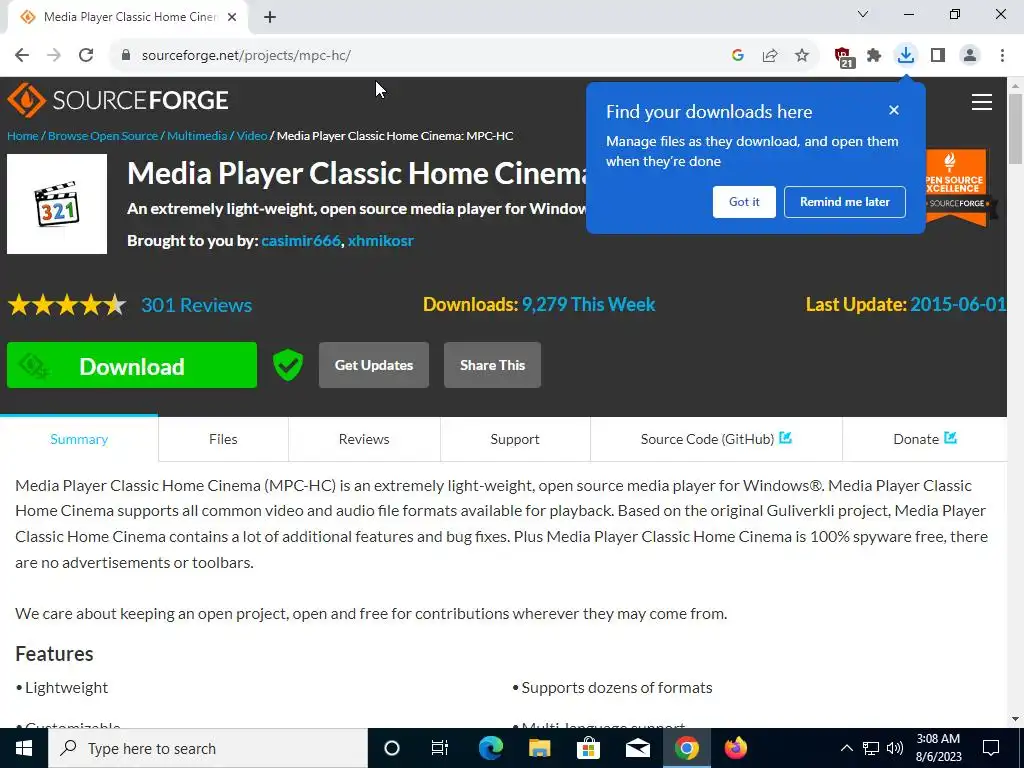
Task: Open network status tray icon
Action: (871, 748)
